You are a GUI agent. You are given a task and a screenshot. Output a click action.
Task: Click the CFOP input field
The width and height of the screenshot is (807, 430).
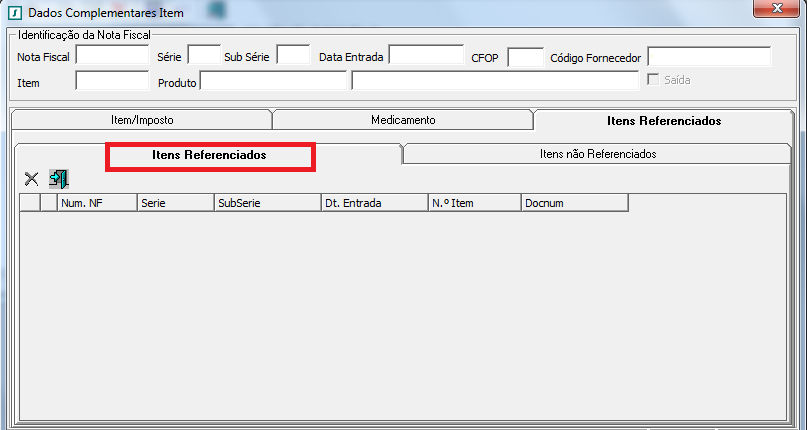point(525,58)
